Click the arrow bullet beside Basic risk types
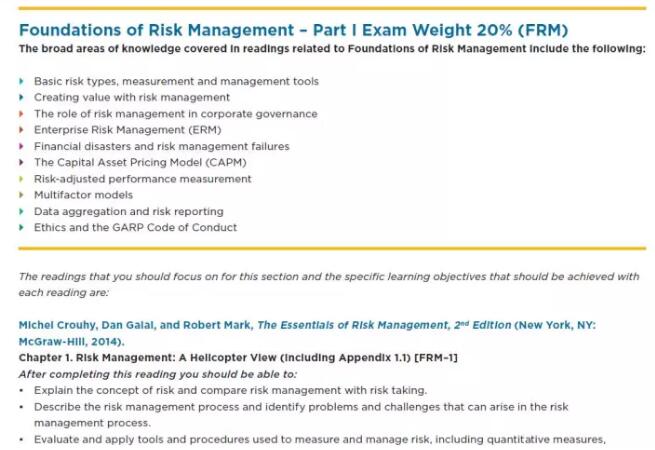The width and height of the screenshot is (655, 450). pos(22,81)
